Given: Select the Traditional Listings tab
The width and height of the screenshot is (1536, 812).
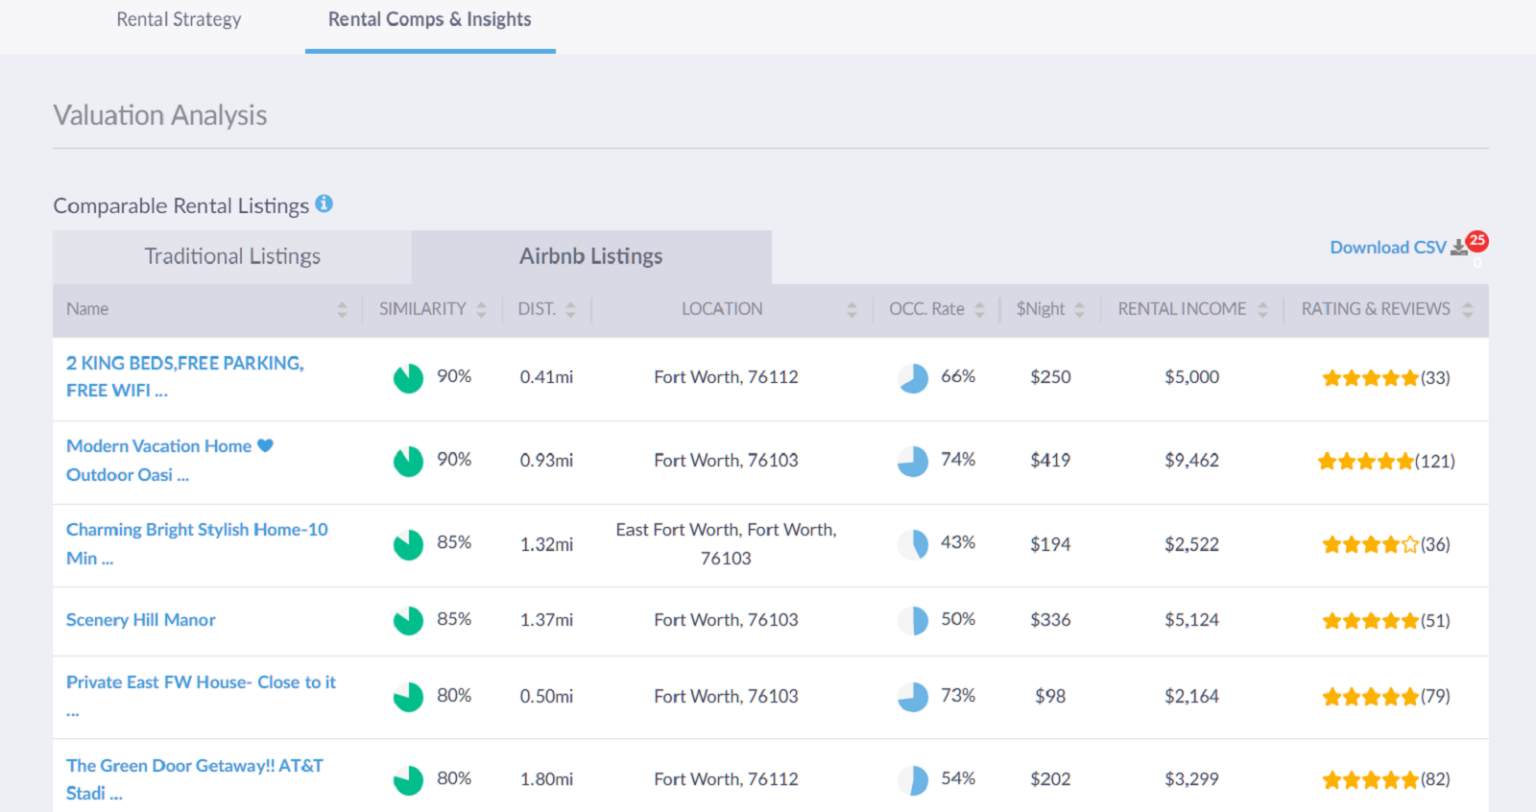Looking at the screenshot, I should click(232, 257).
